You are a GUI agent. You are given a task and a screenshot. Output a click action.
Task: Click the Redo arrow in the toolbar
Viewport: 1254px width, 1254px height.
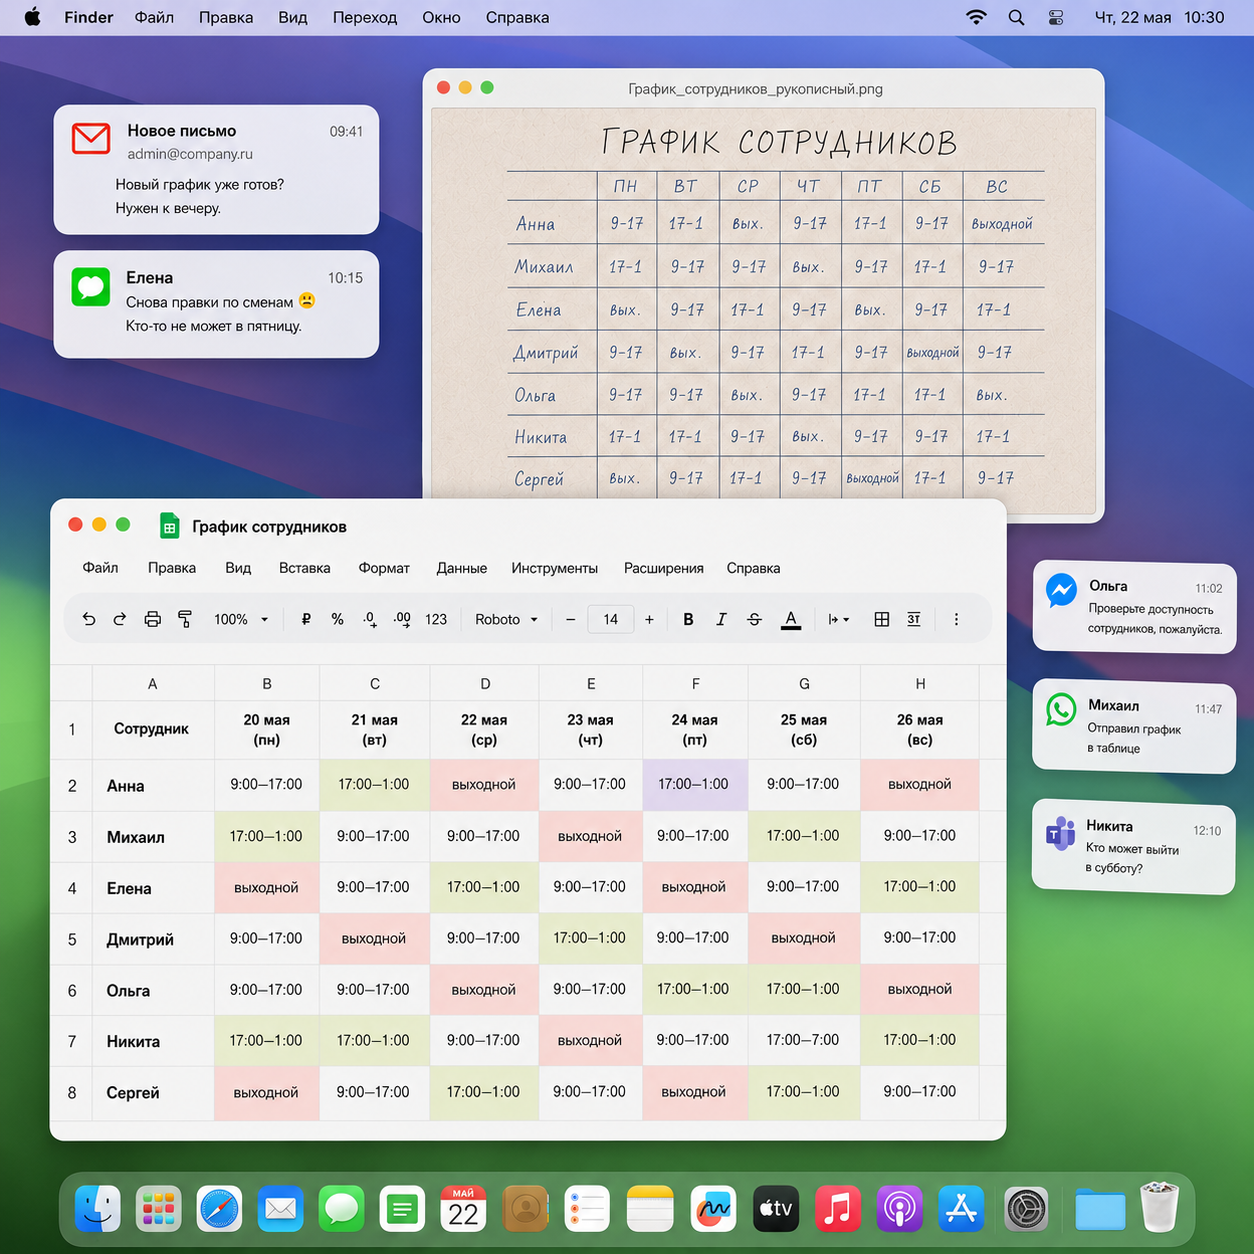coord(120,619)
